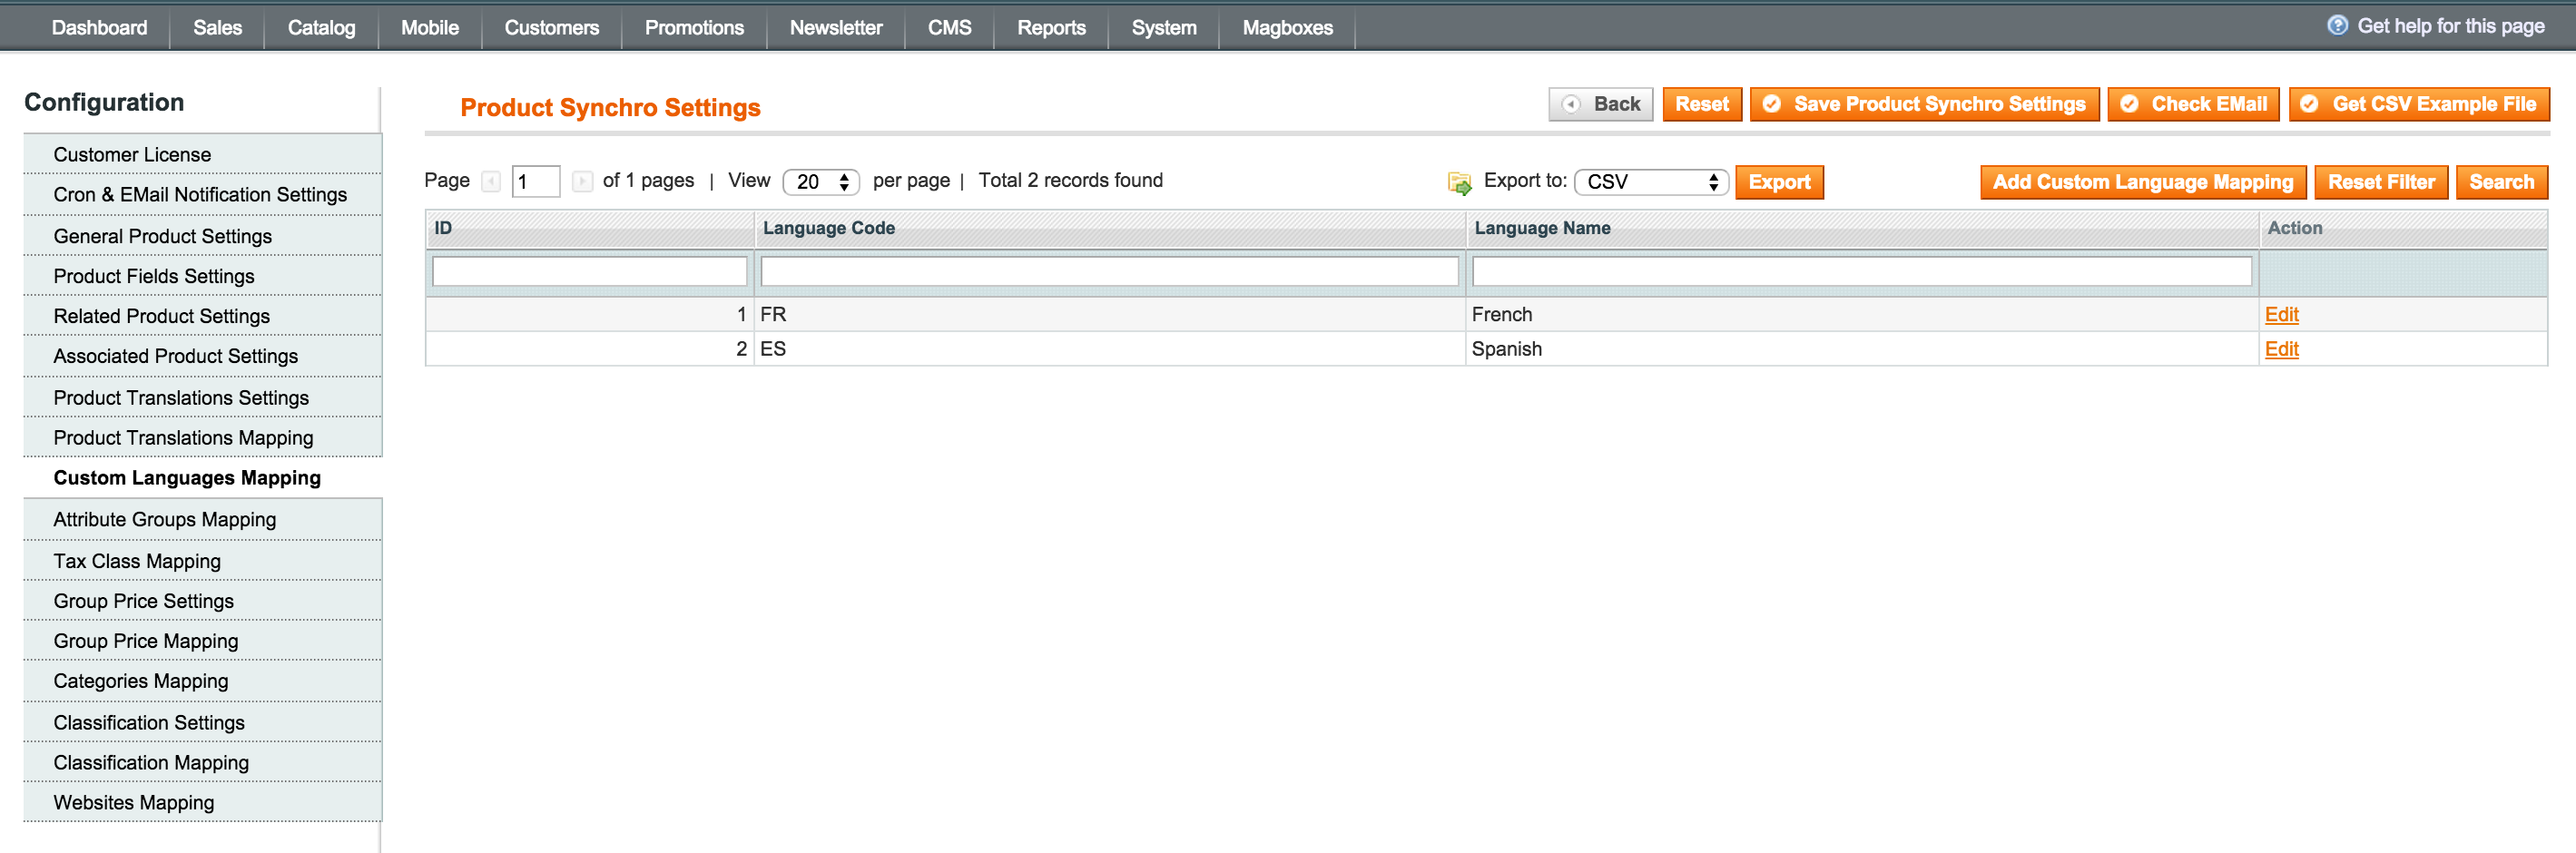Save Product Synchro Settings

point(1924,104)
